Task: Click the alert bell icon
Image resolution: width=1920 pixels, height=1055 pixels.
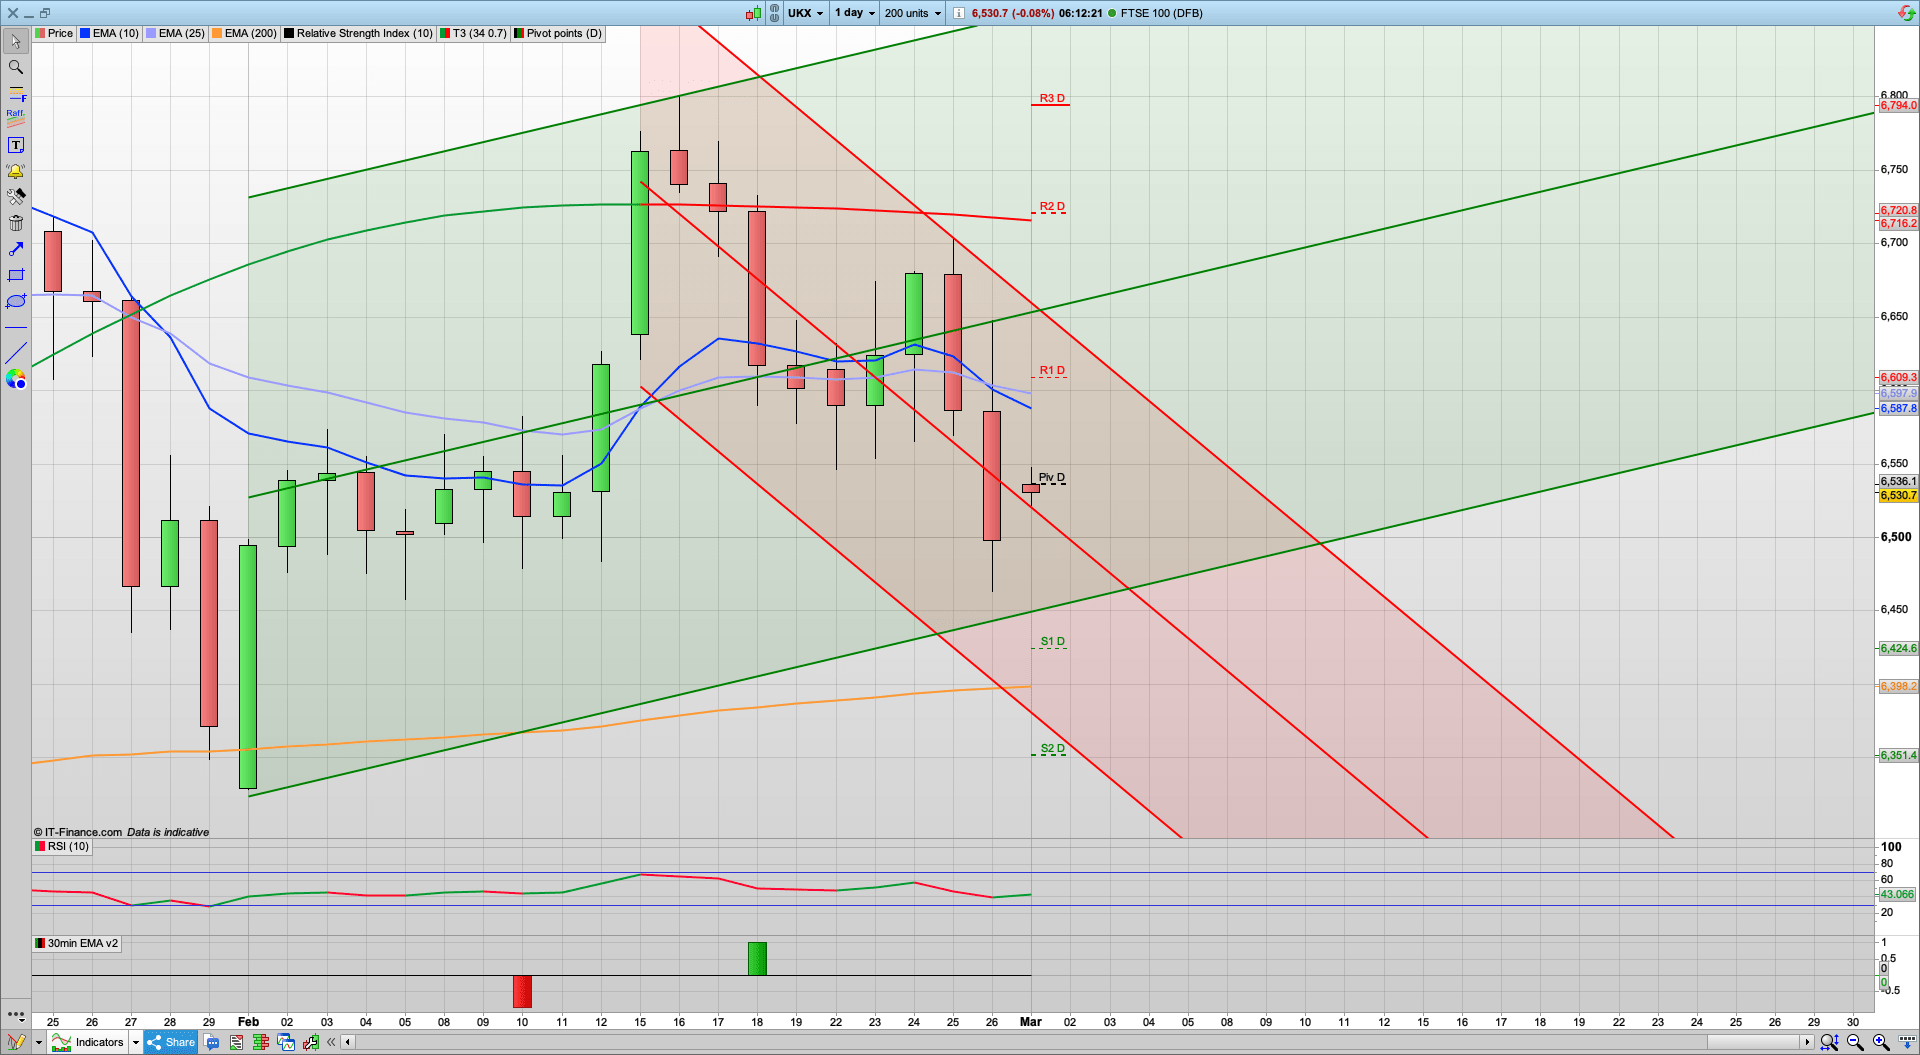Action: click(x=16, y=171)
